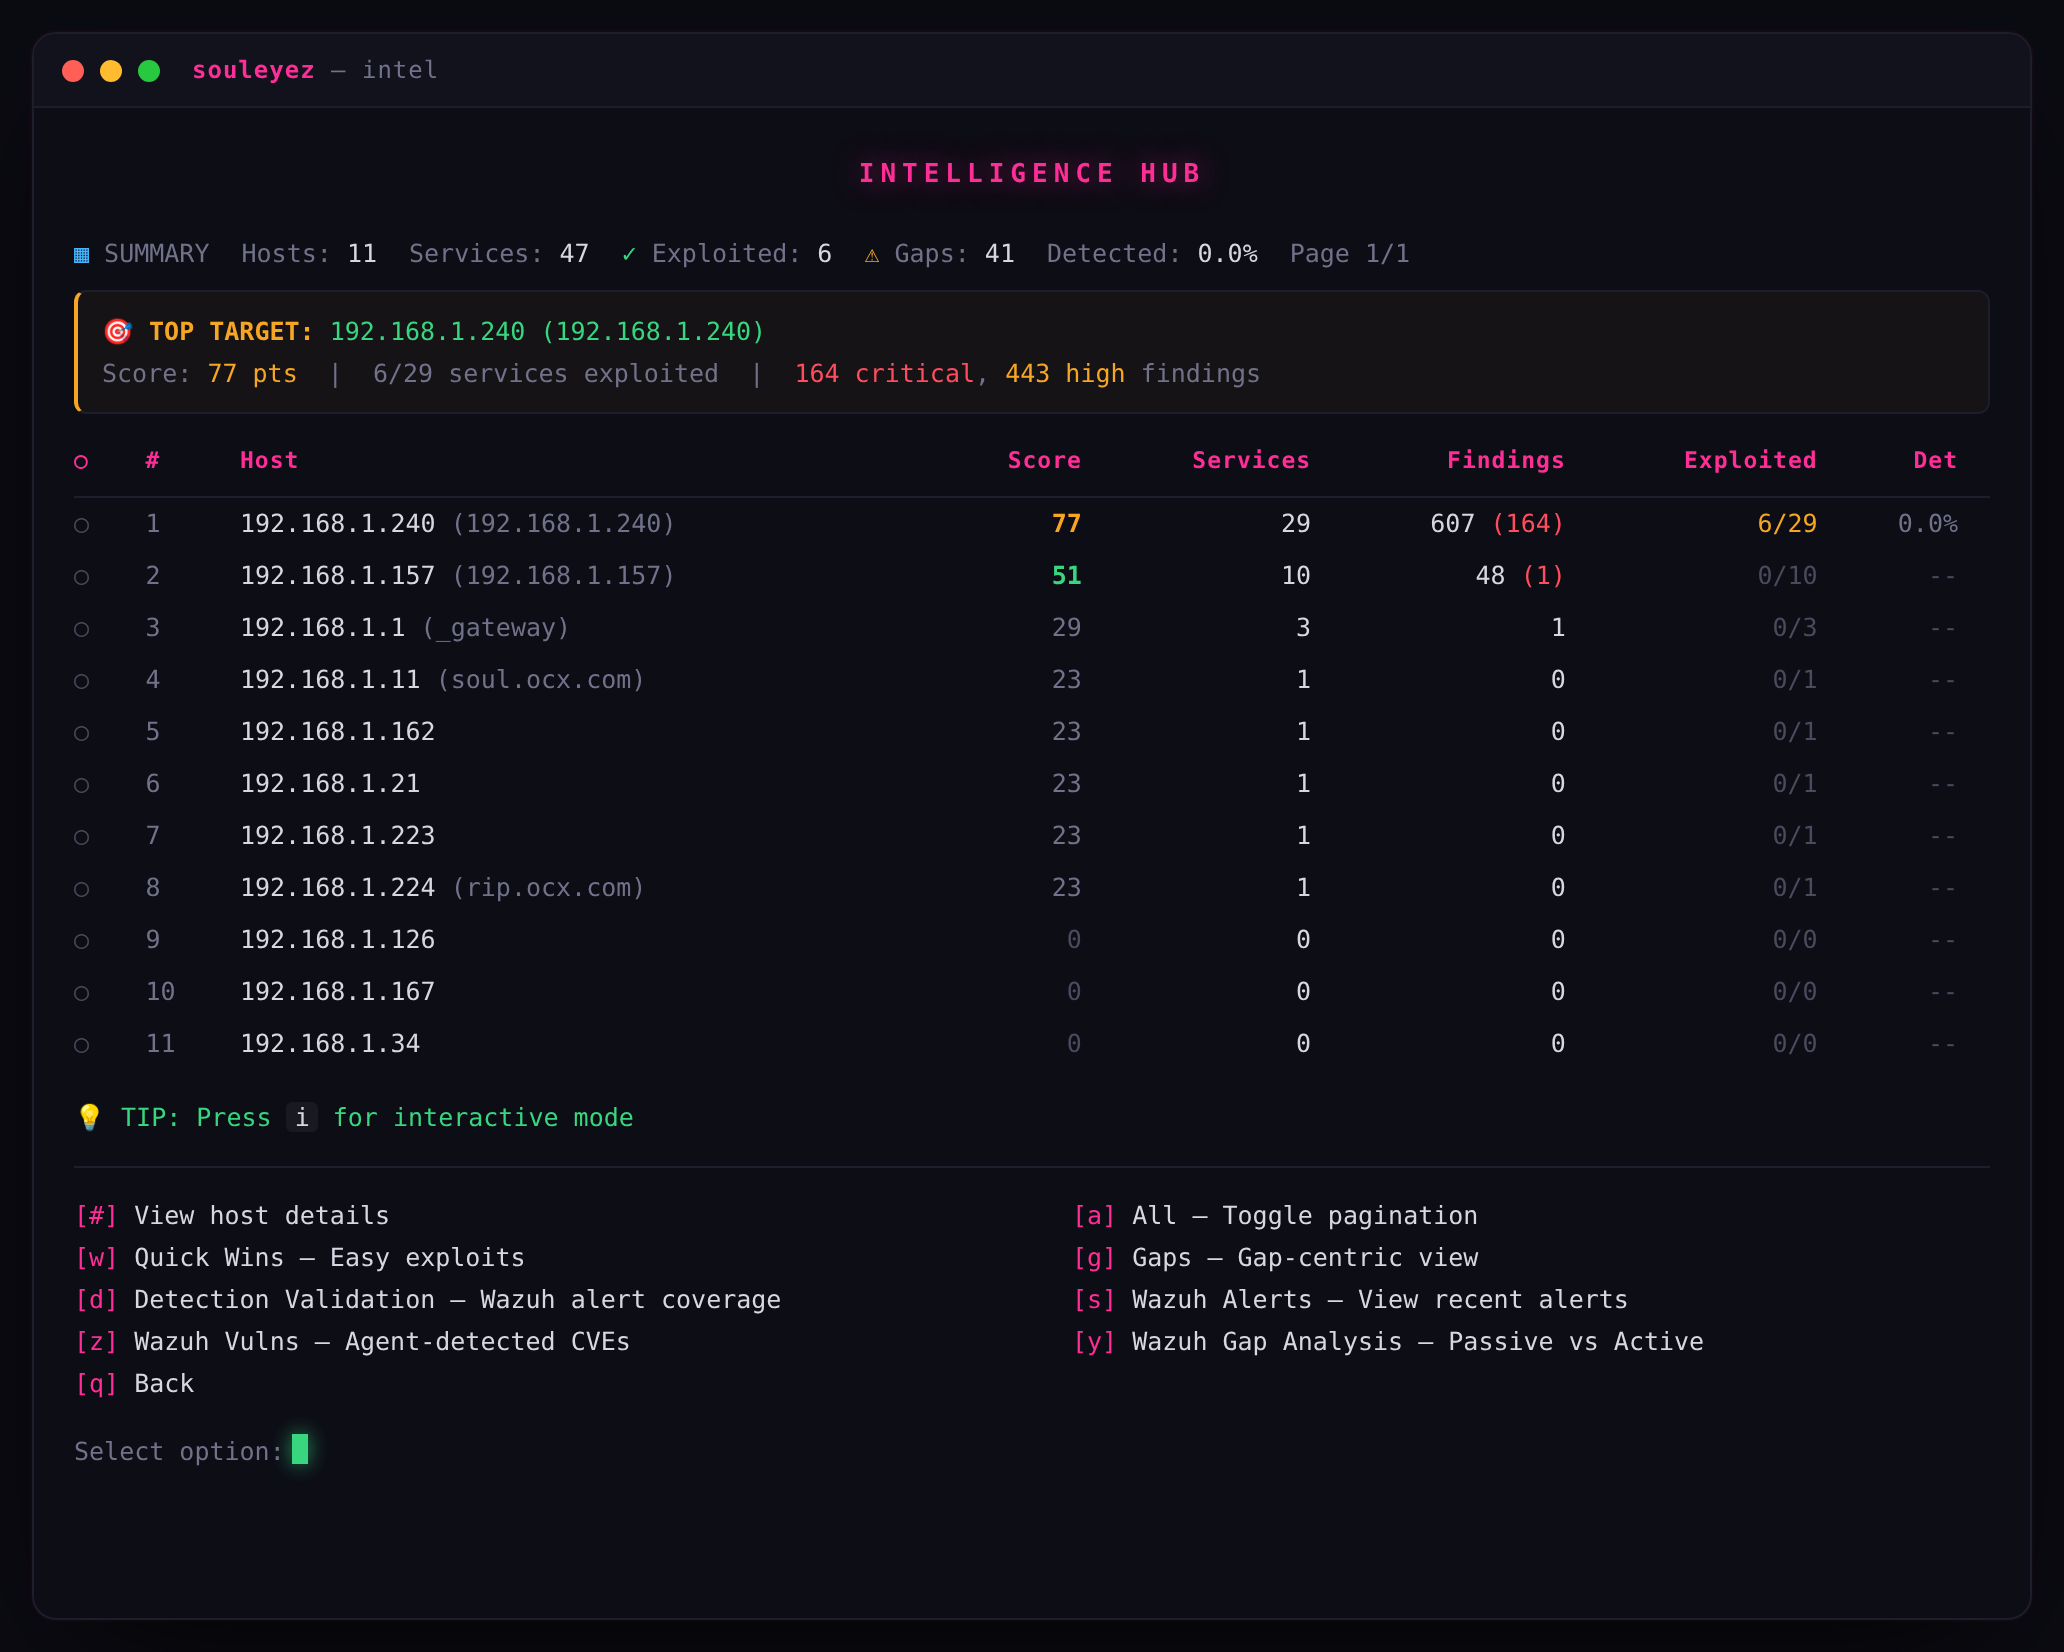2064x1652 pixels.
Task: Click the 0.0% detection value in row 1
Action: (x=1928, y=524)
